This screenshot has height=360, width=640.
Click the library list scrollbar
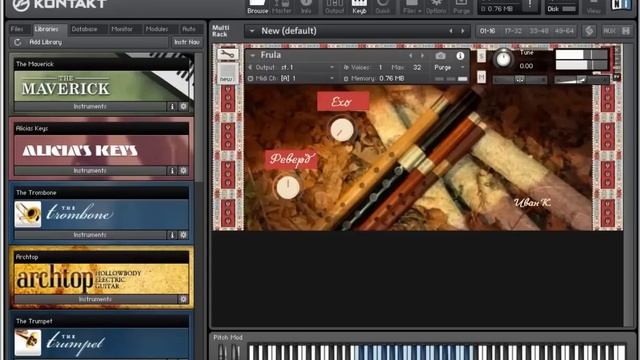(x=199, y=118)
